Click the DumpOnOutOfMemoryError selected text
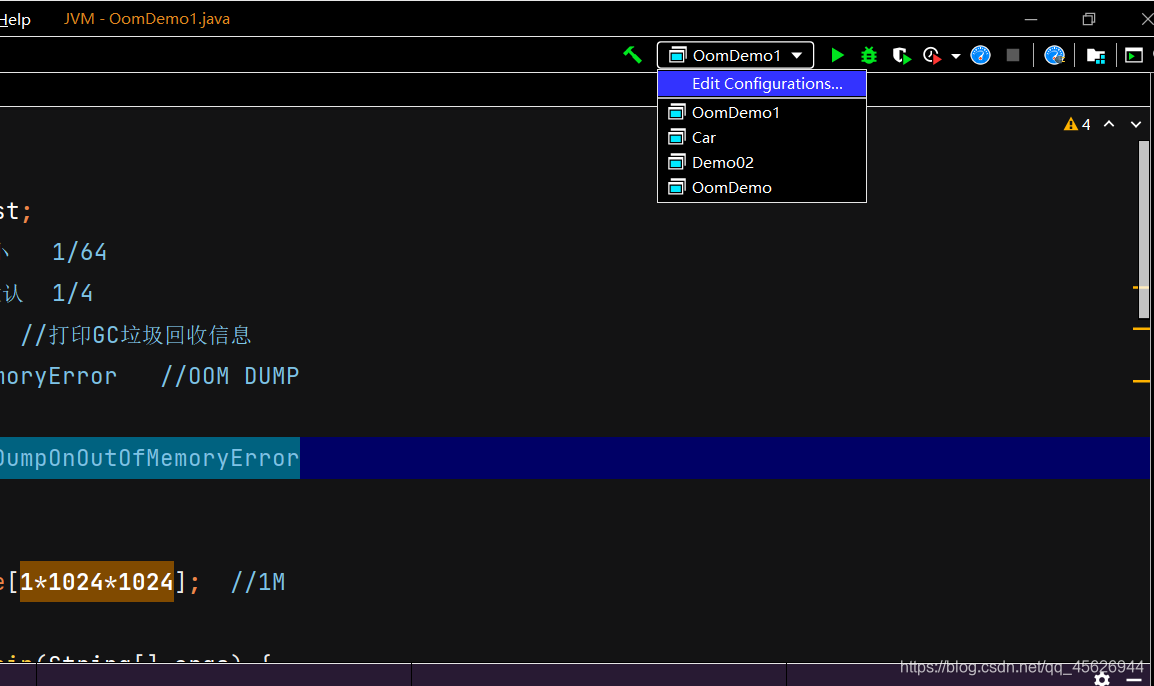 (149, 458)
